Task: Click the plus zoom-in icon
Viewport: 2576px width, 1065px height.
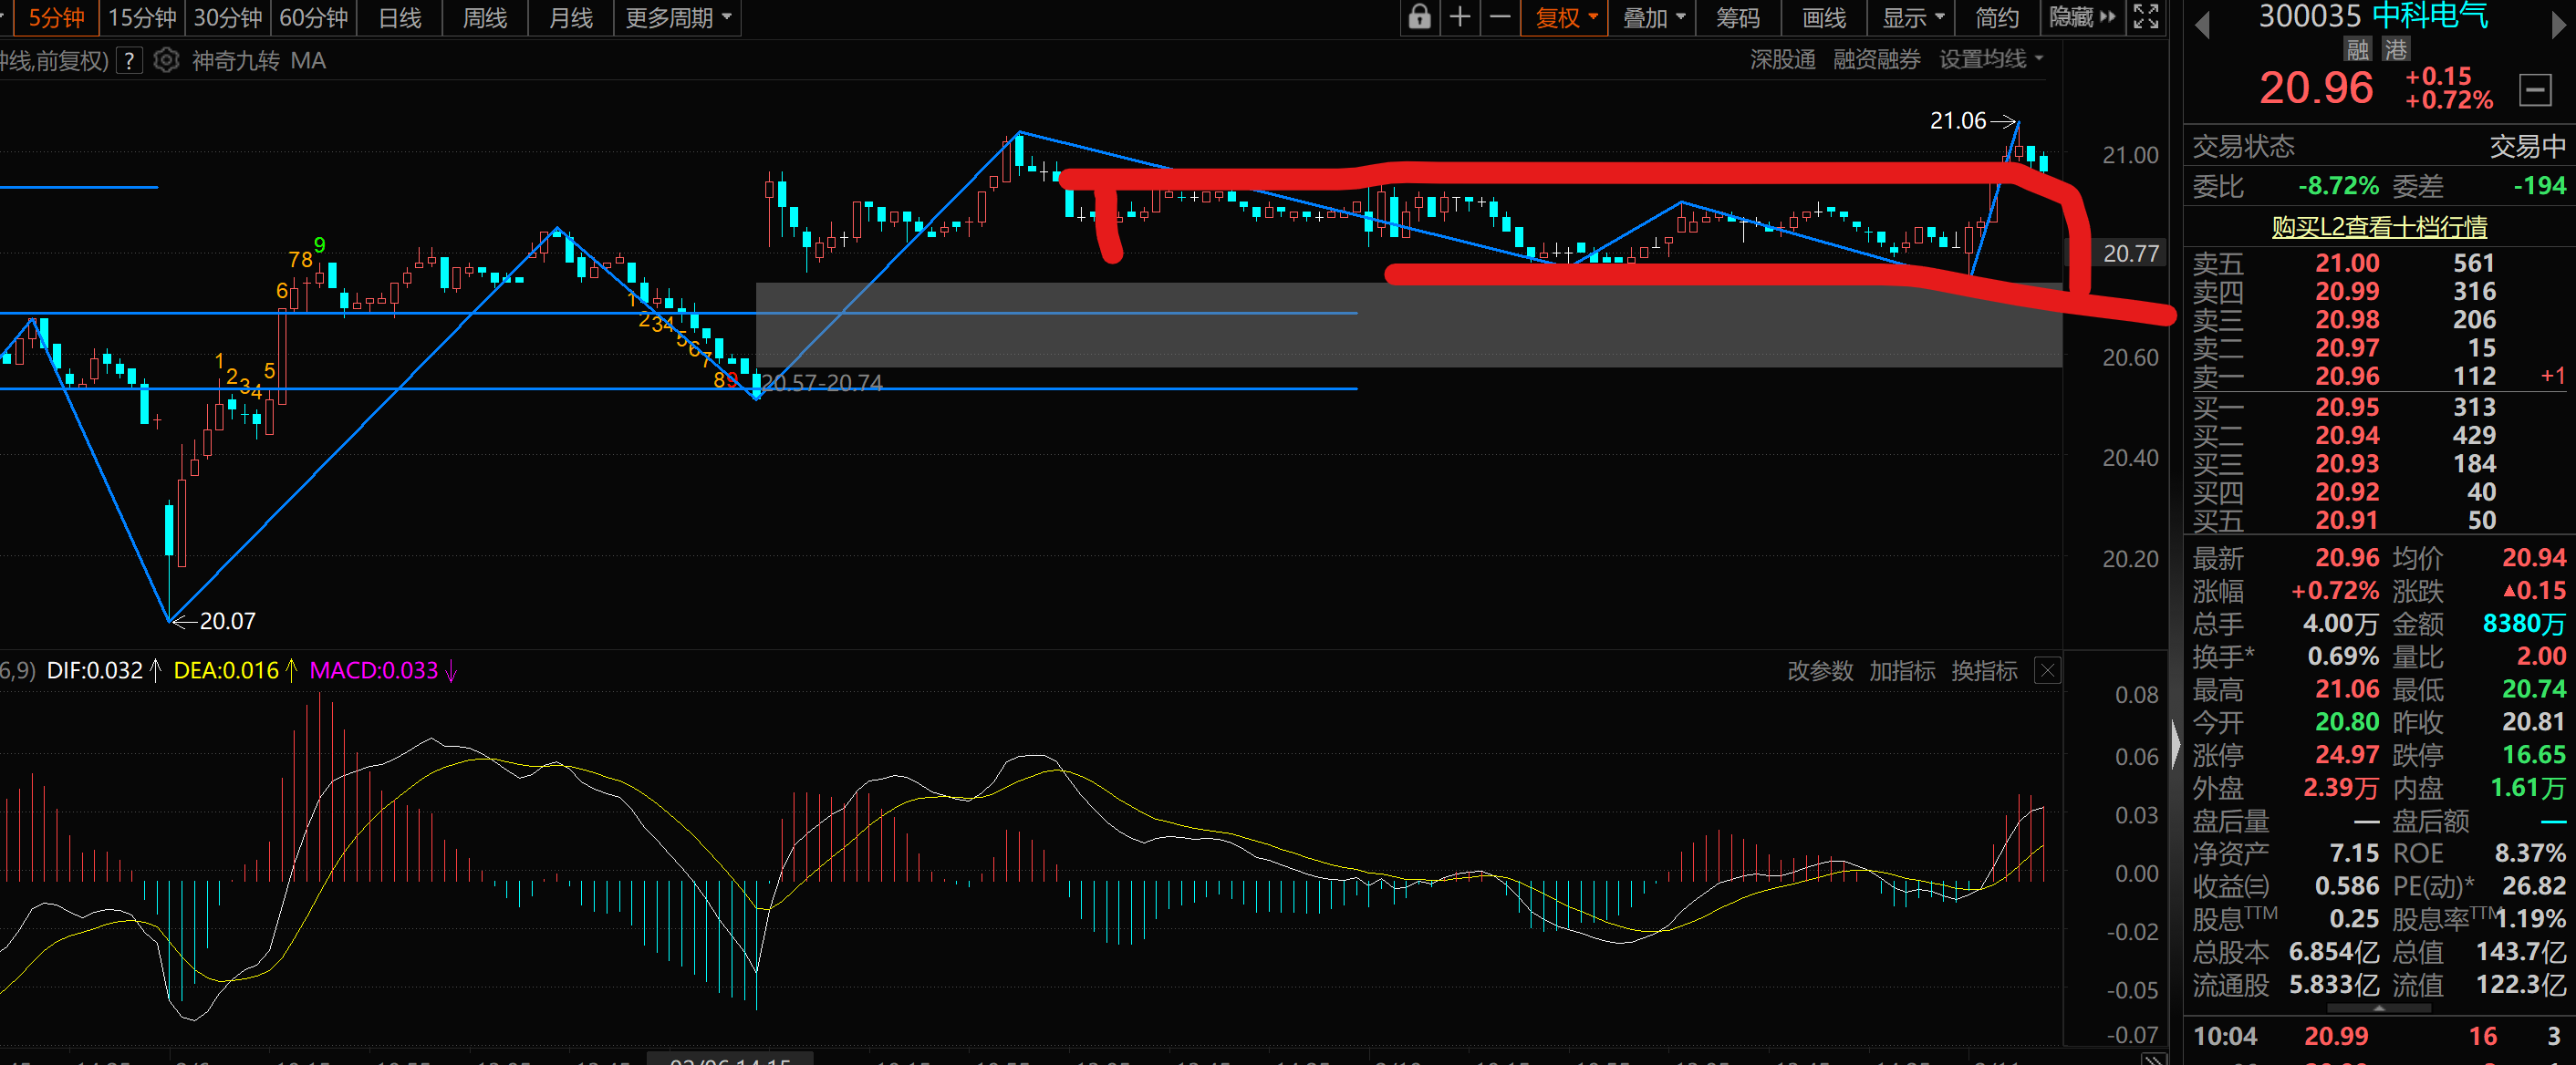Action: (x=1460, y=17)
